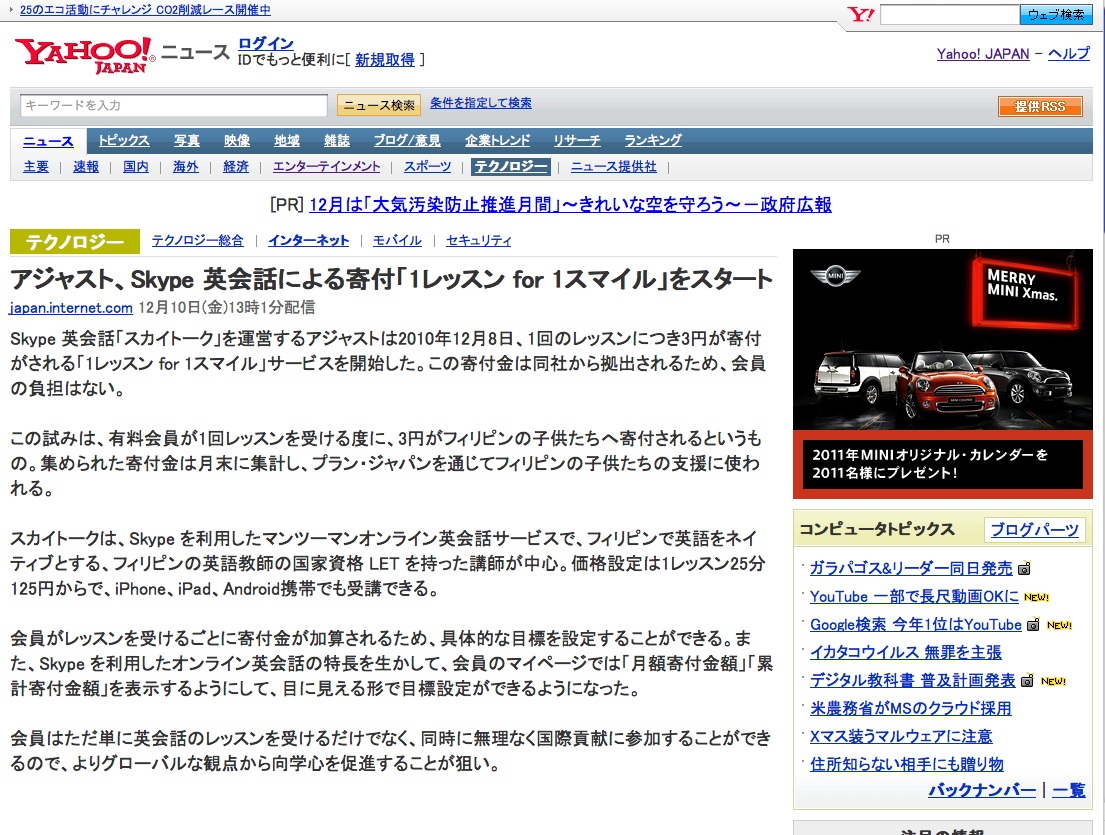Click the 新規取得 registration link

point(385,60)
